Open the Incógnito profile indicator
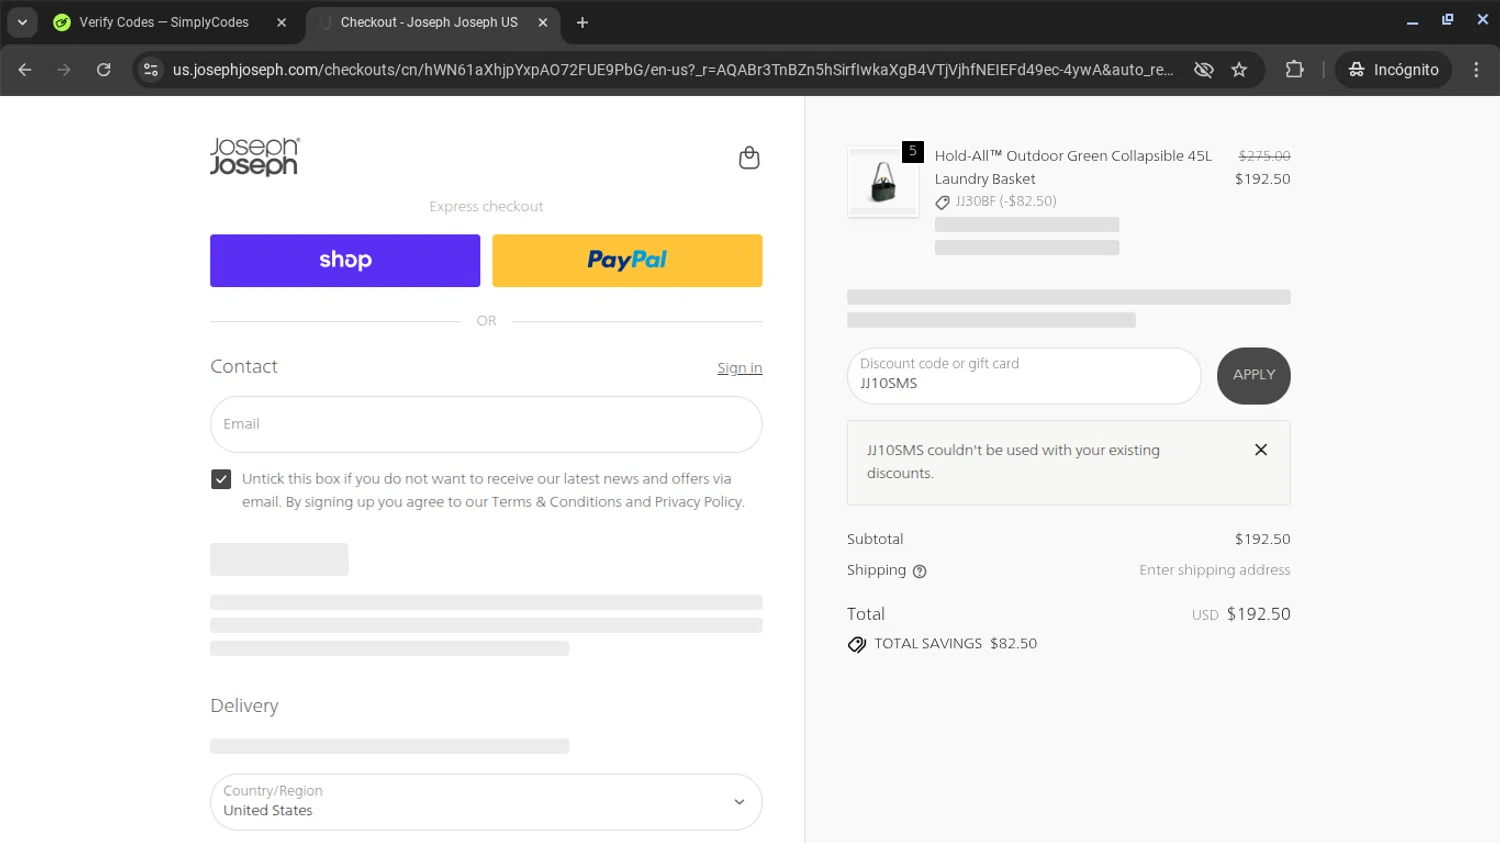1500x843 pixels. (1393, 69)
